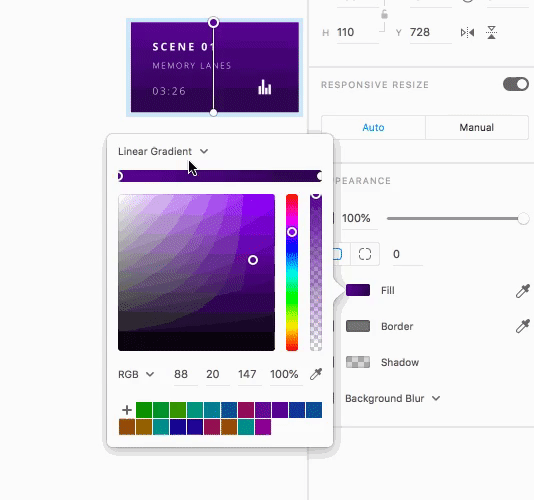534x500 pixels.
Task: Click the 'MEMORY LANES' text on the card
Action: click(x=192, y=66)
